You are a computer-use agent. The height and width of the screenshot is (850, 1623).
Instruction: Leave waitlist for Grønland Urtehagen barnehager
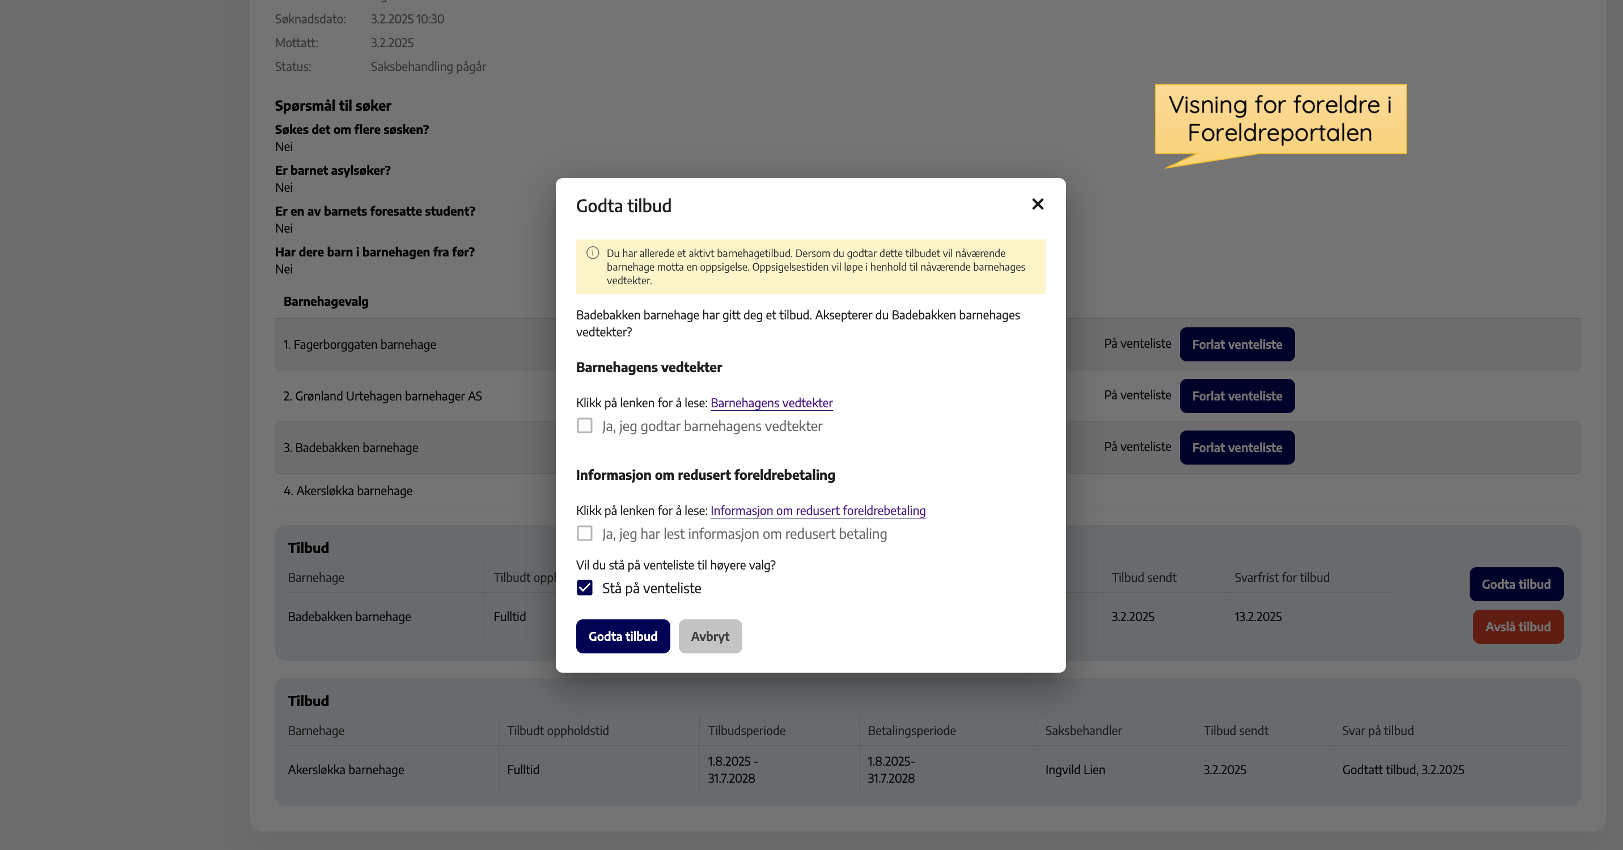click(x=1236, y=396)
